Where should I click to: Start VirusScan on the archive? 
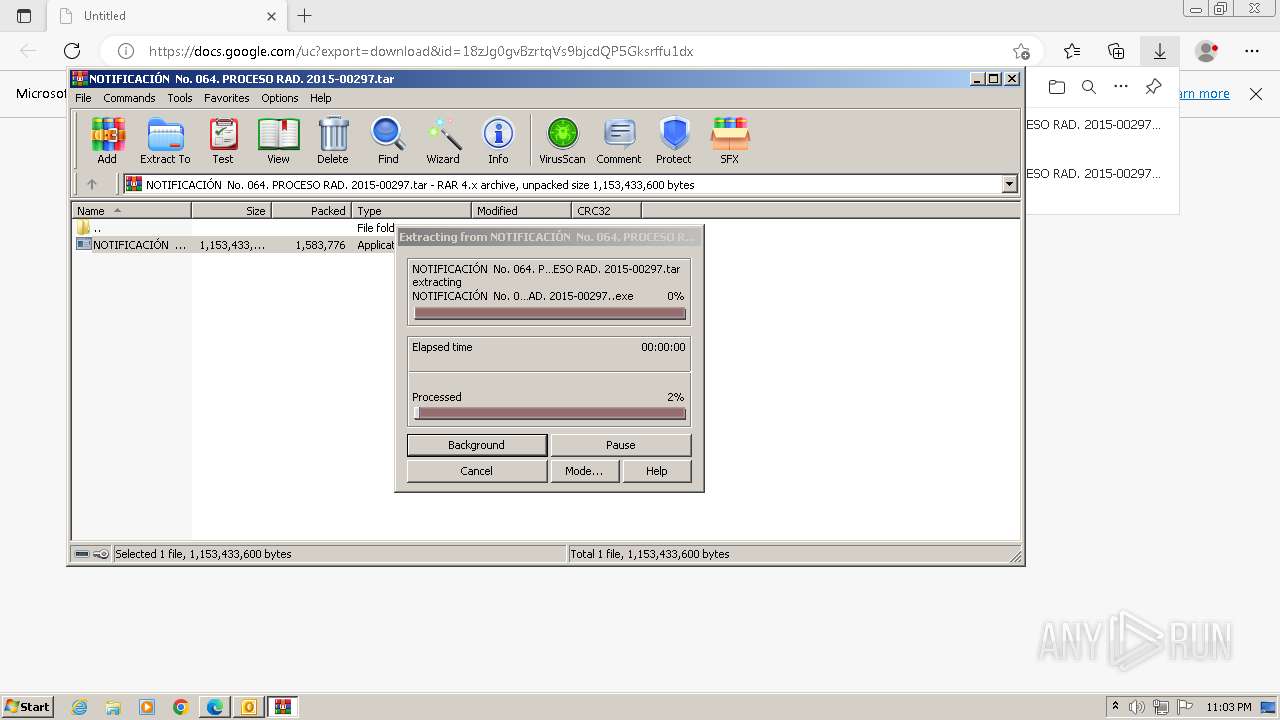point(562,140)
